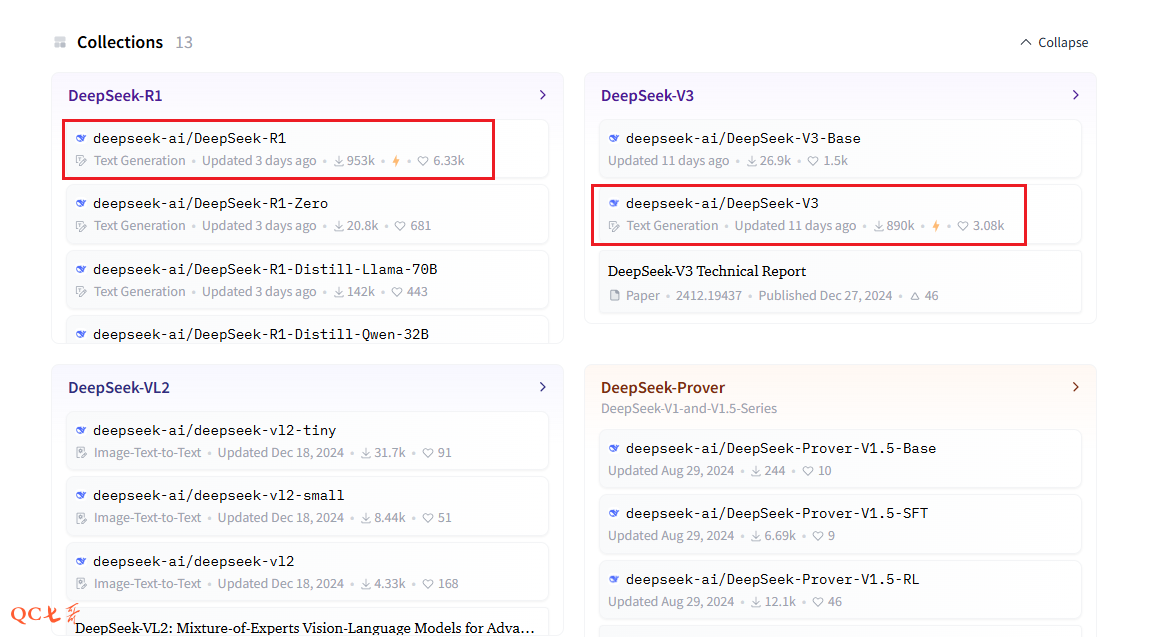Click the lightning bolt icon on DeepSeek-R1
This screenshot has width=1168, height=637.
tap(396, 161)
